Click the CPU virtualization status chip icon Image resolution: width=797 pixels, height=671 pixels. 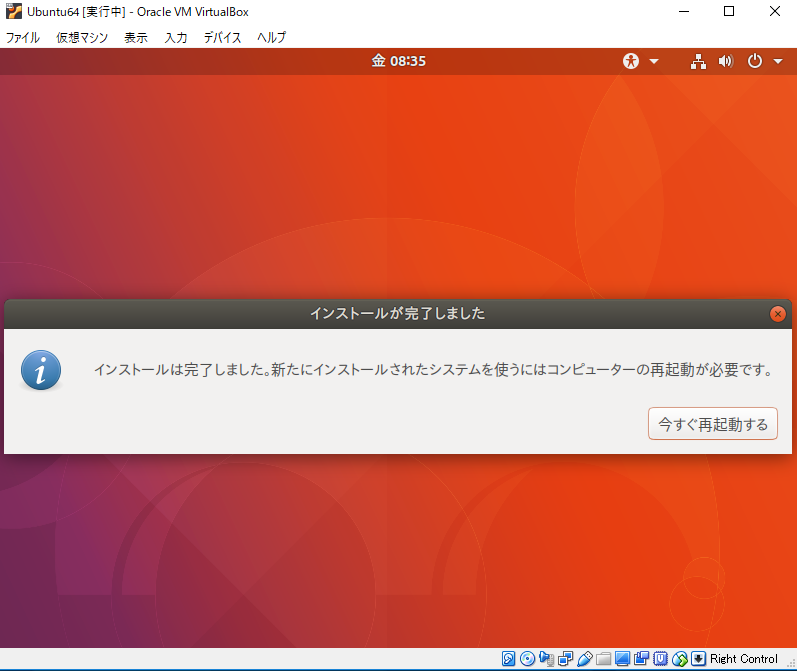pyautogui.click(x=660, y=659)
